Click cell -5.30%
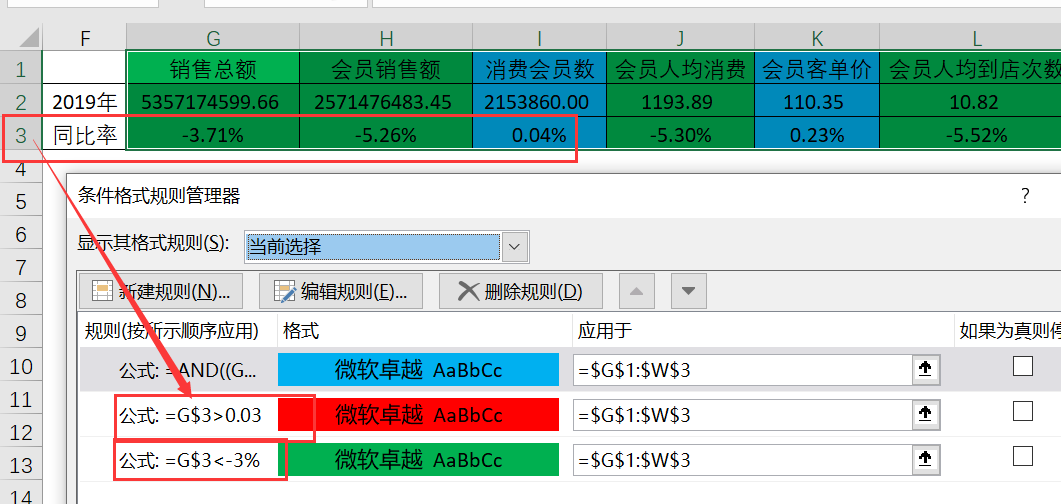 (680, 135)
